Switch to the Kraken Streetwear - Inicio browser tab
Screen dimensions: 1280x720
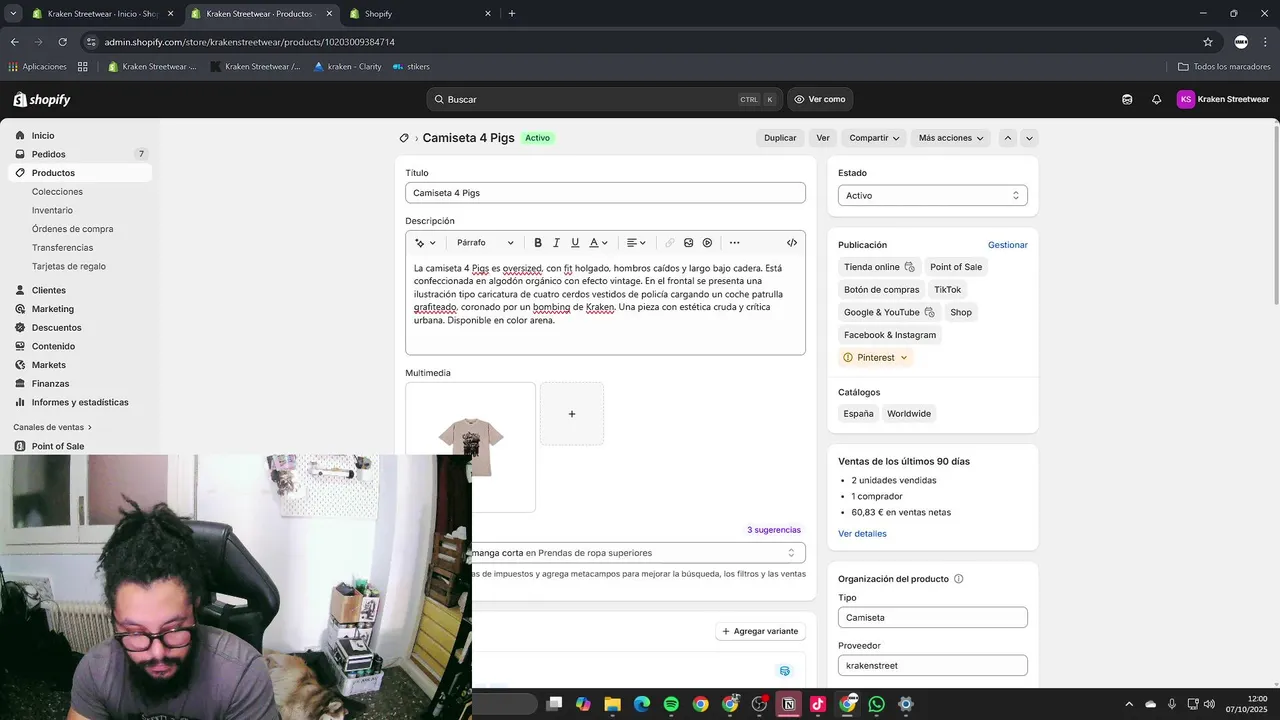103,14
